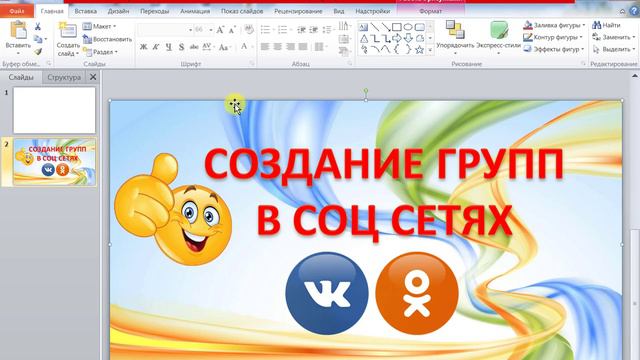Open the Экспресс-стили quick styles button
The image size is (640, 360).
coord(499,38)
